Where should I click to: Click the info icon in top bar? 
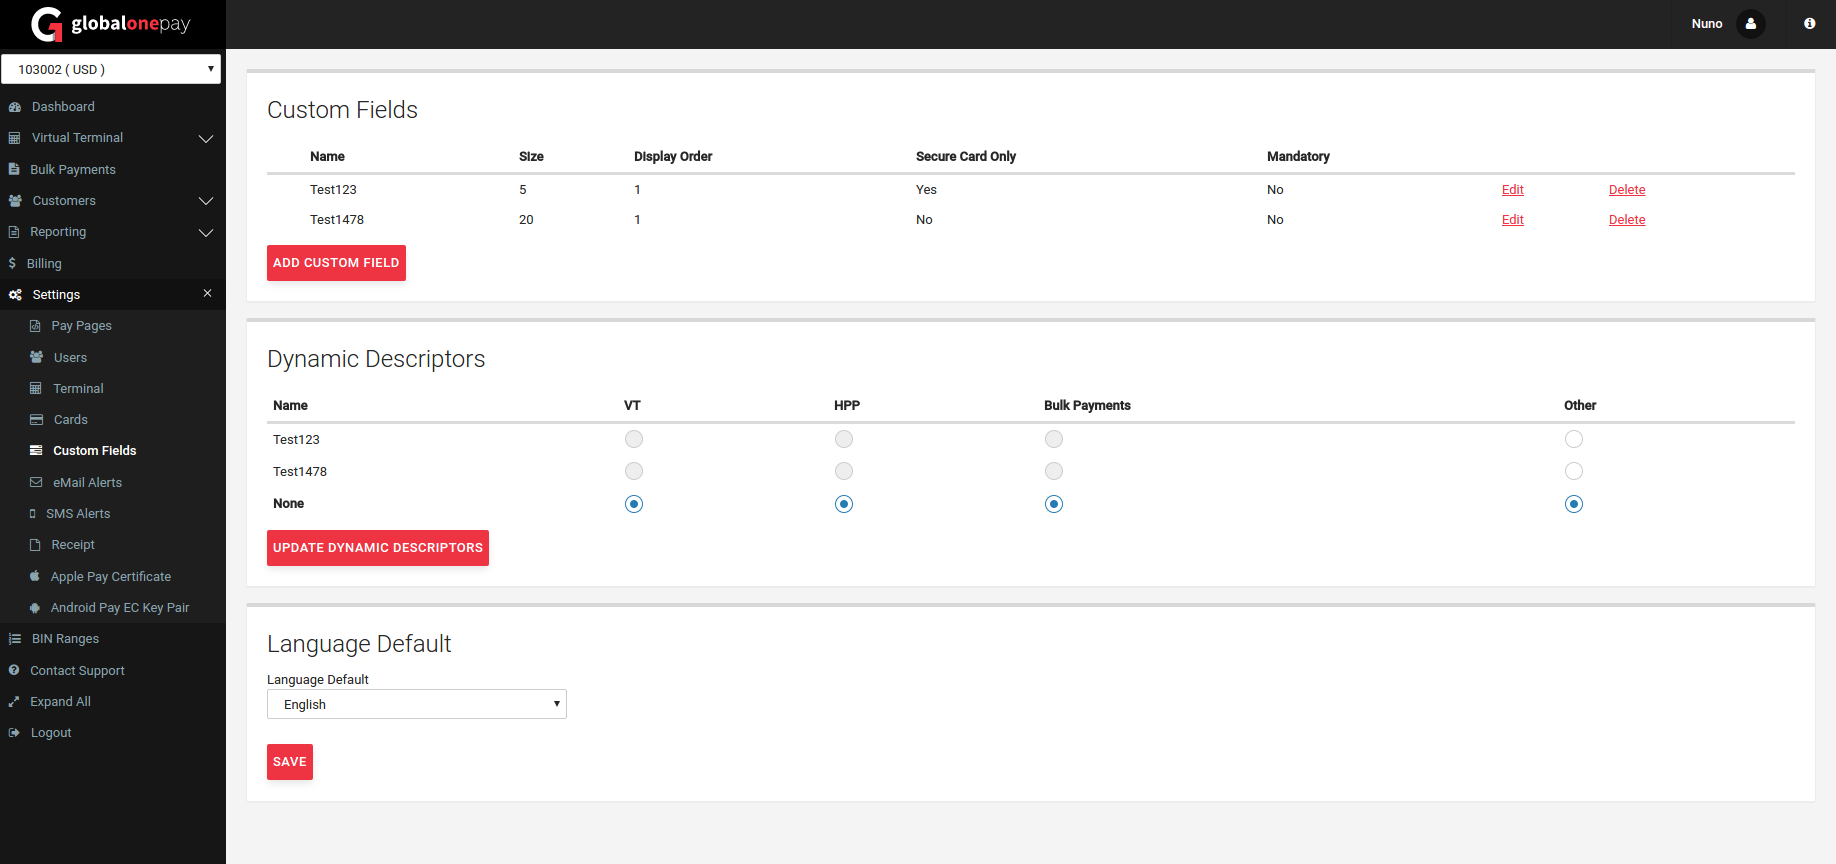tap(1810, 24)
